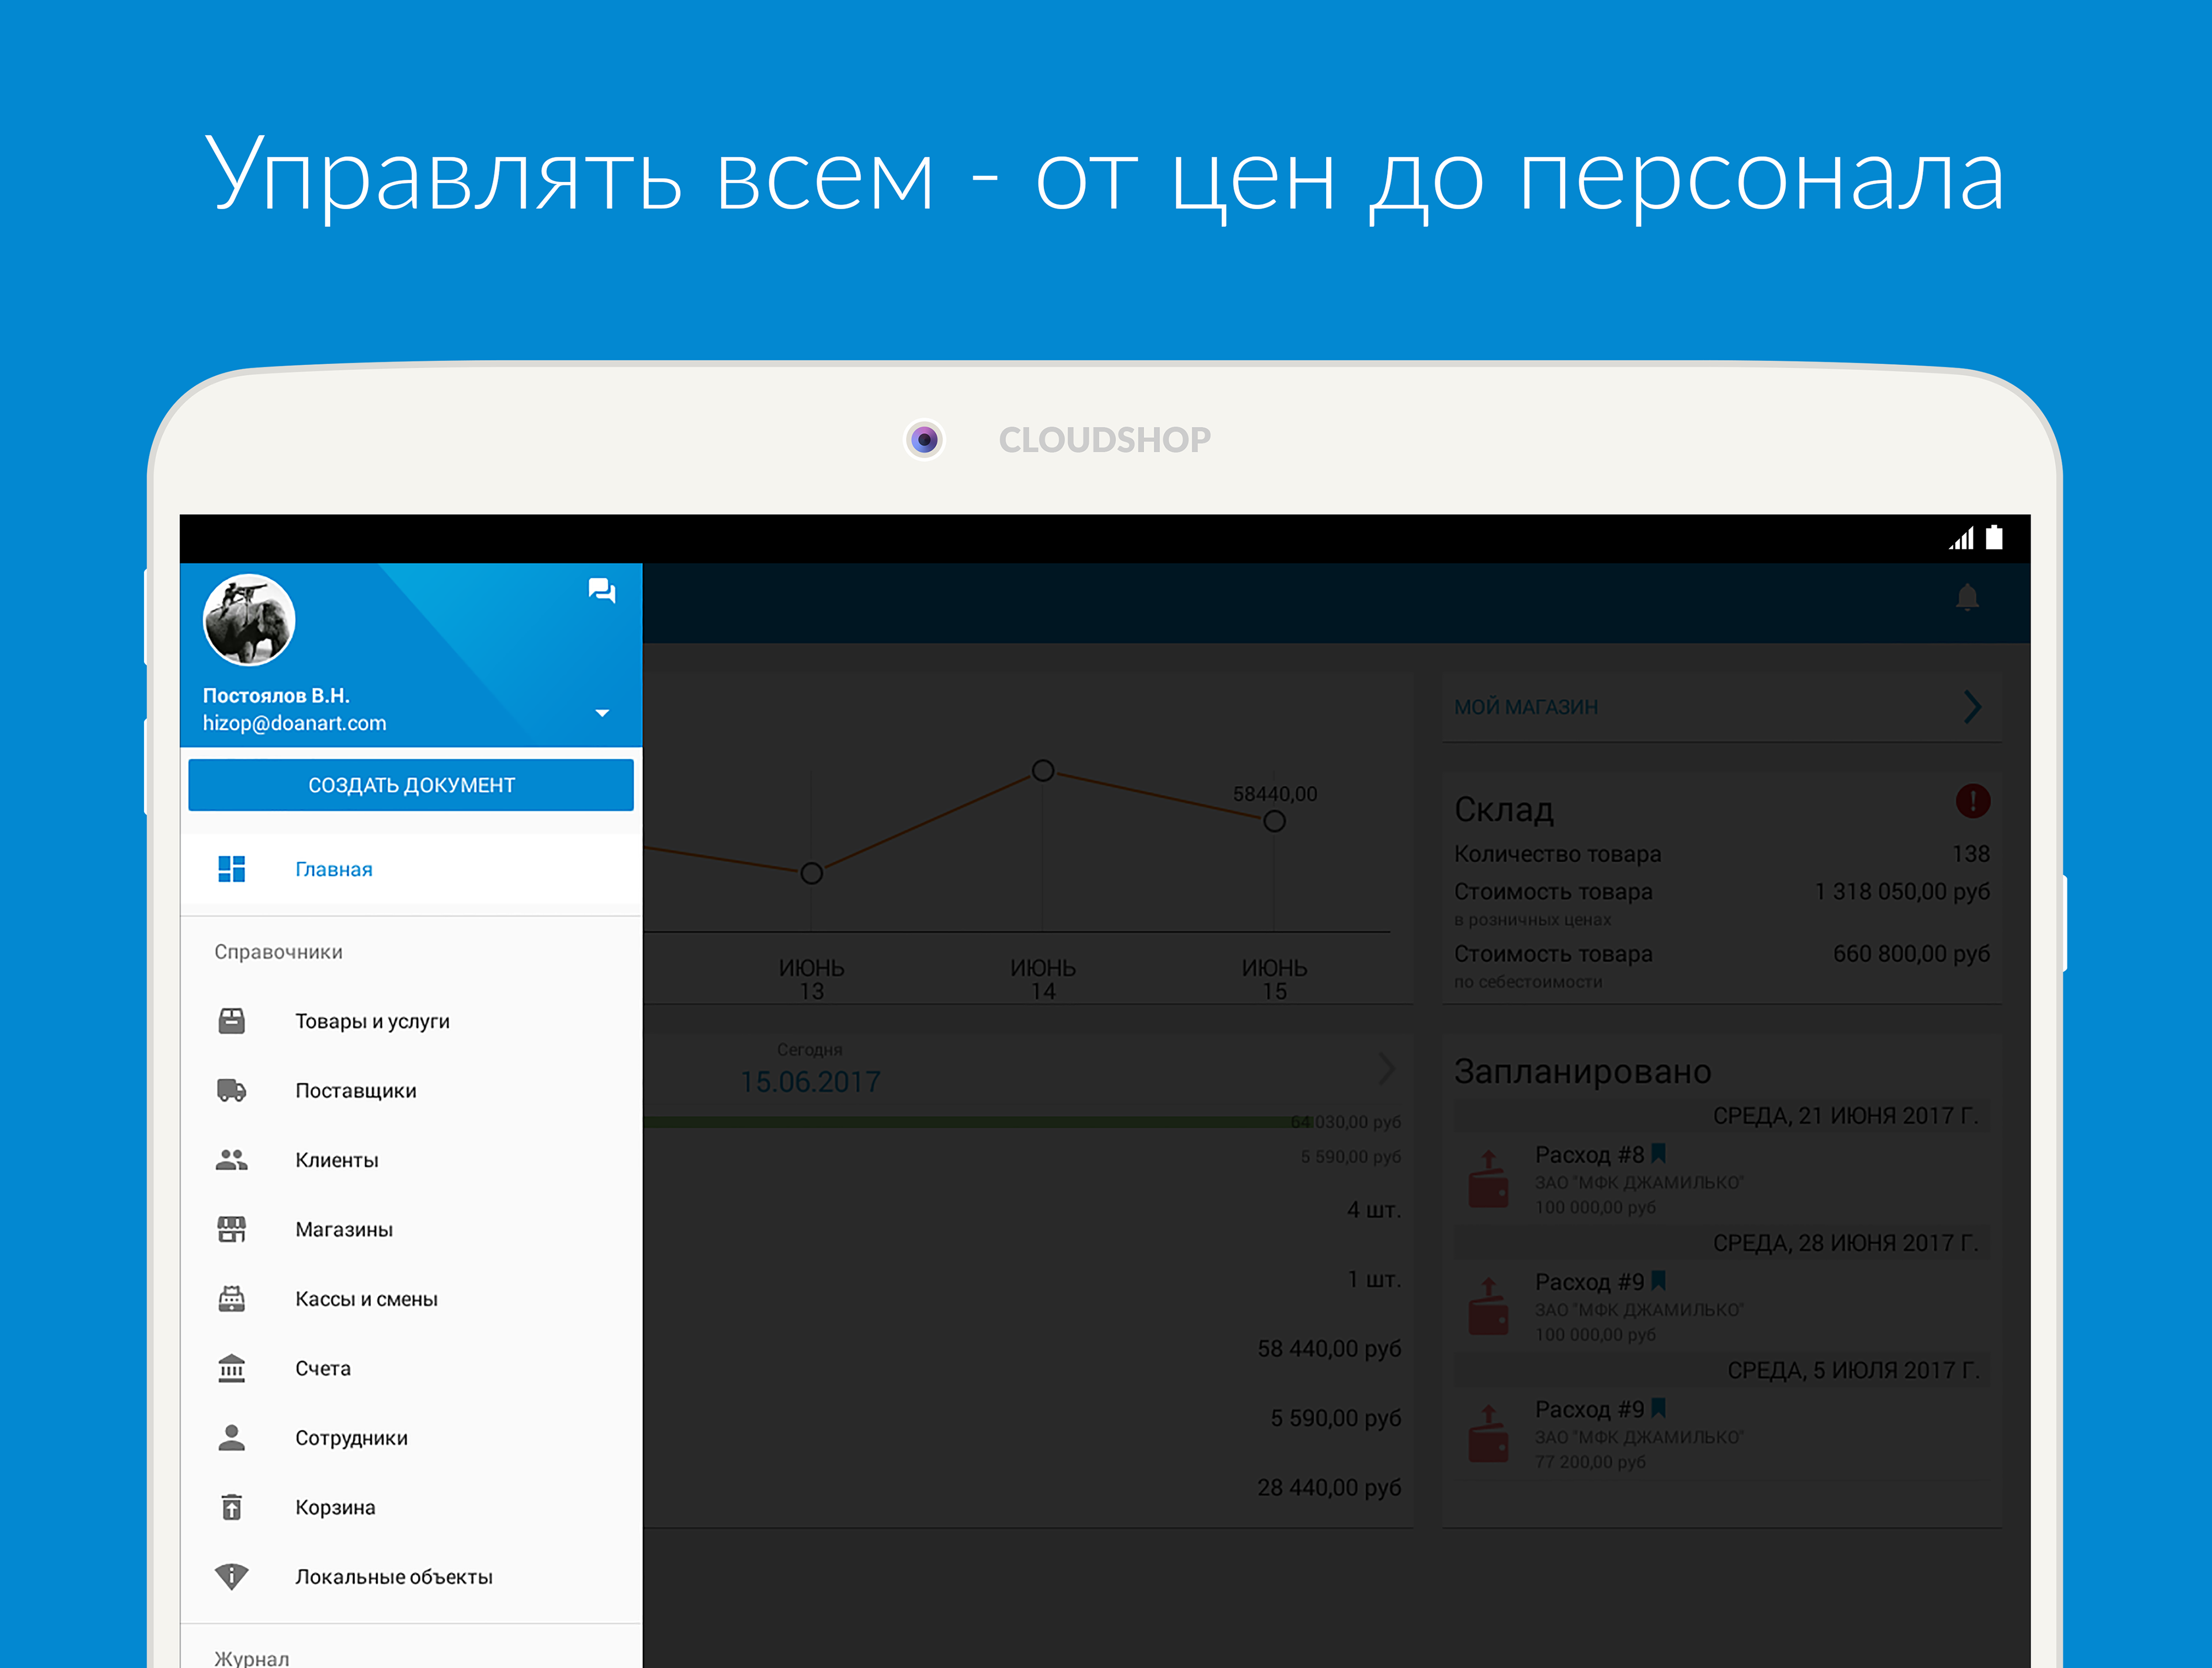
Task: Click the Сотрудники person icon
Action: click(x=231, y=1437)
